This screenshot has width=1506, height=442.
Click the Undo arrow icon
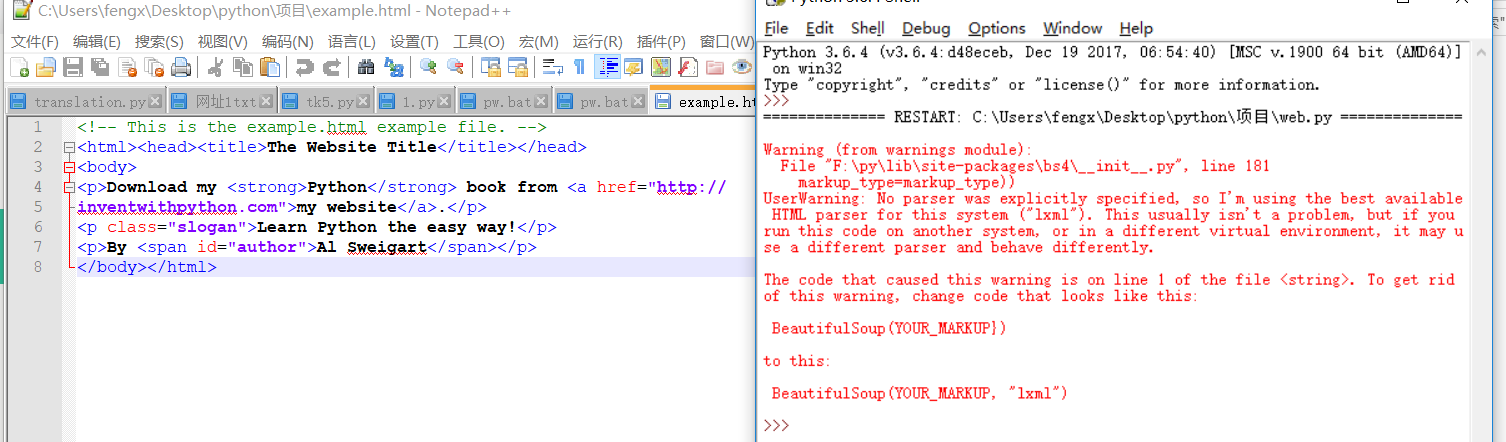[302, 67]
